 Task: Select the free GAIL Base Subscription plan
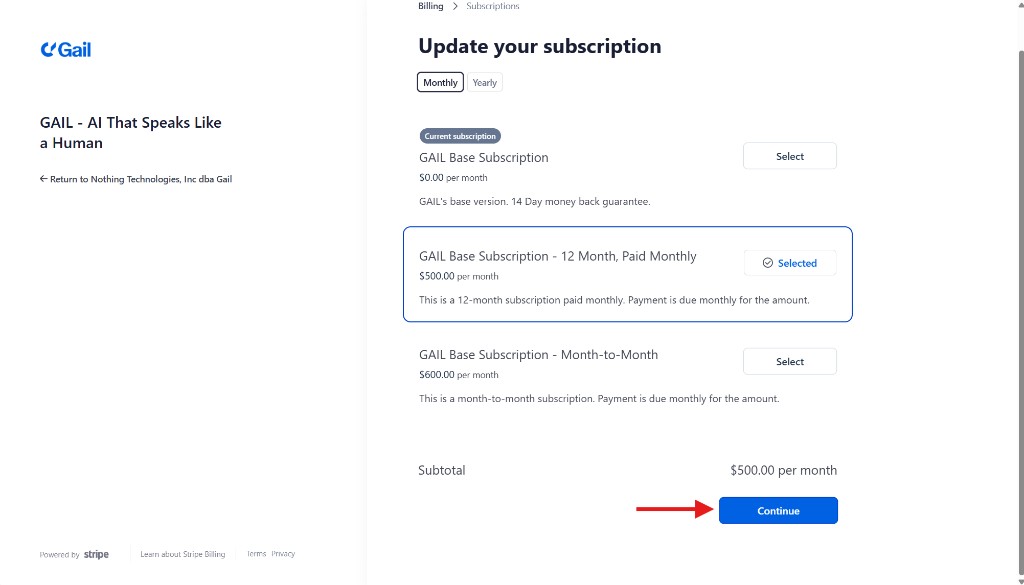click(789, 156)
